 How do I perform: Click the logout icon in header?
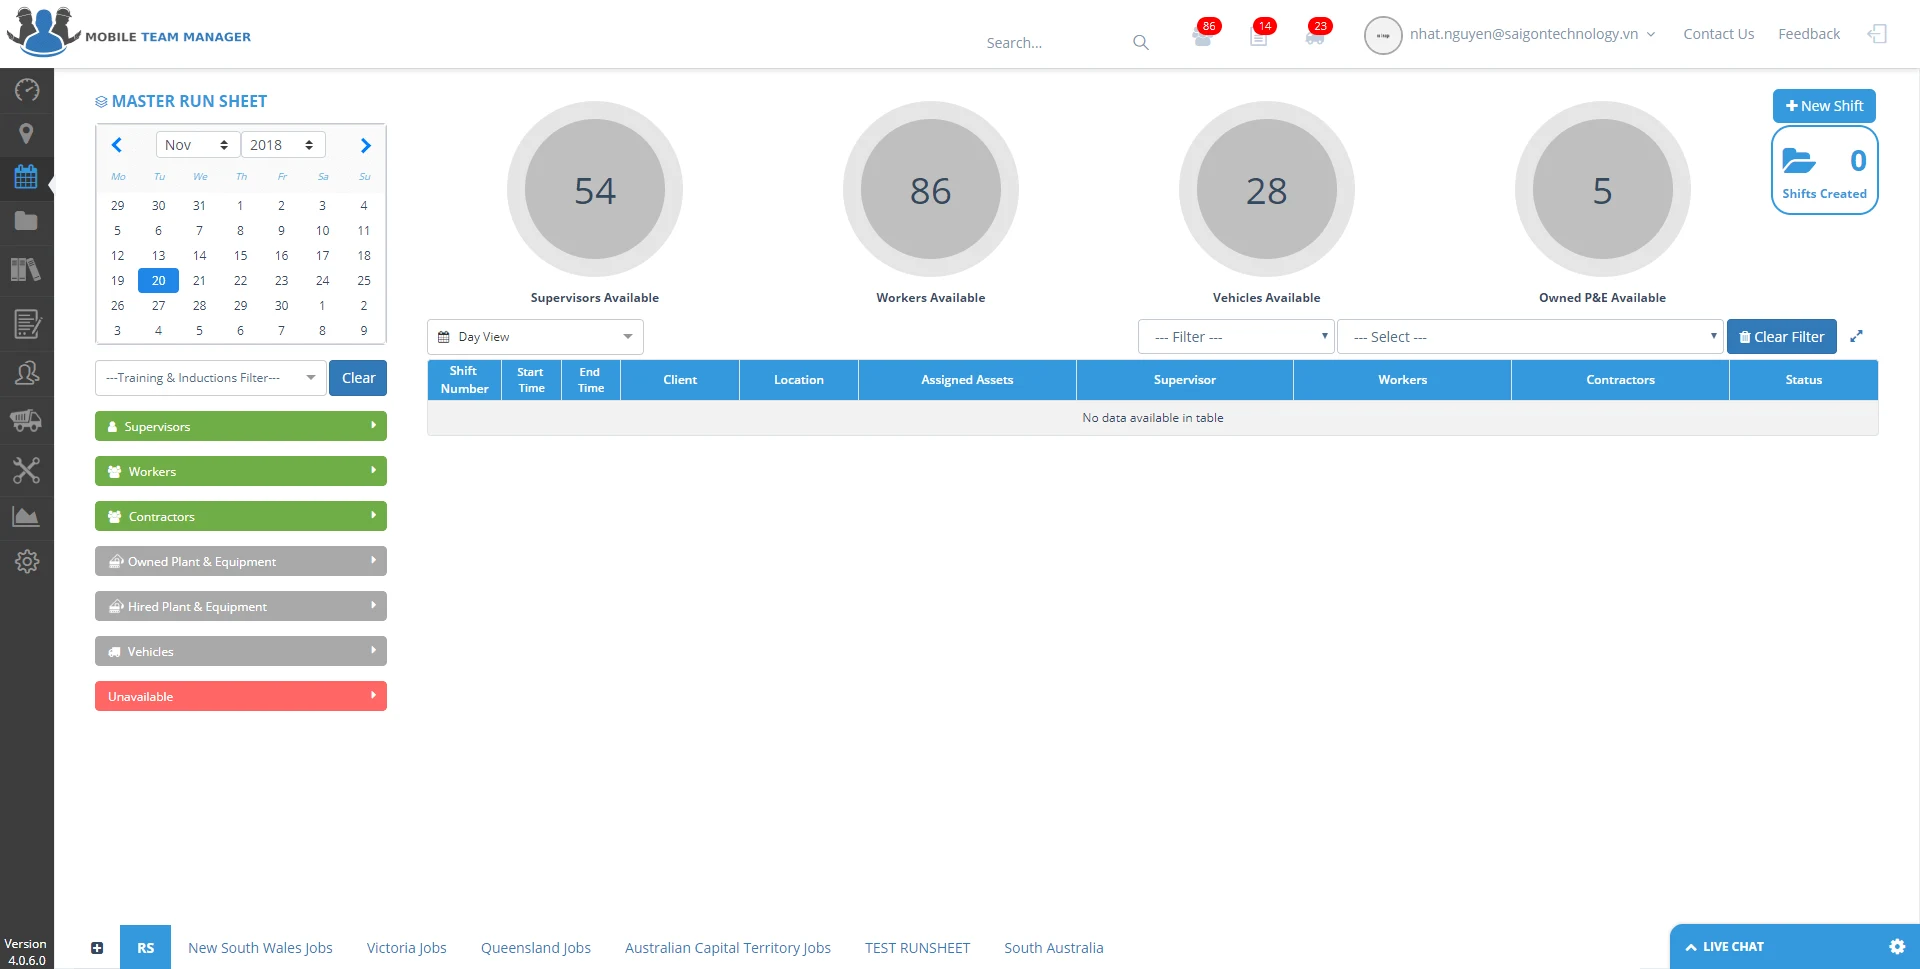tap(1877, 34)
